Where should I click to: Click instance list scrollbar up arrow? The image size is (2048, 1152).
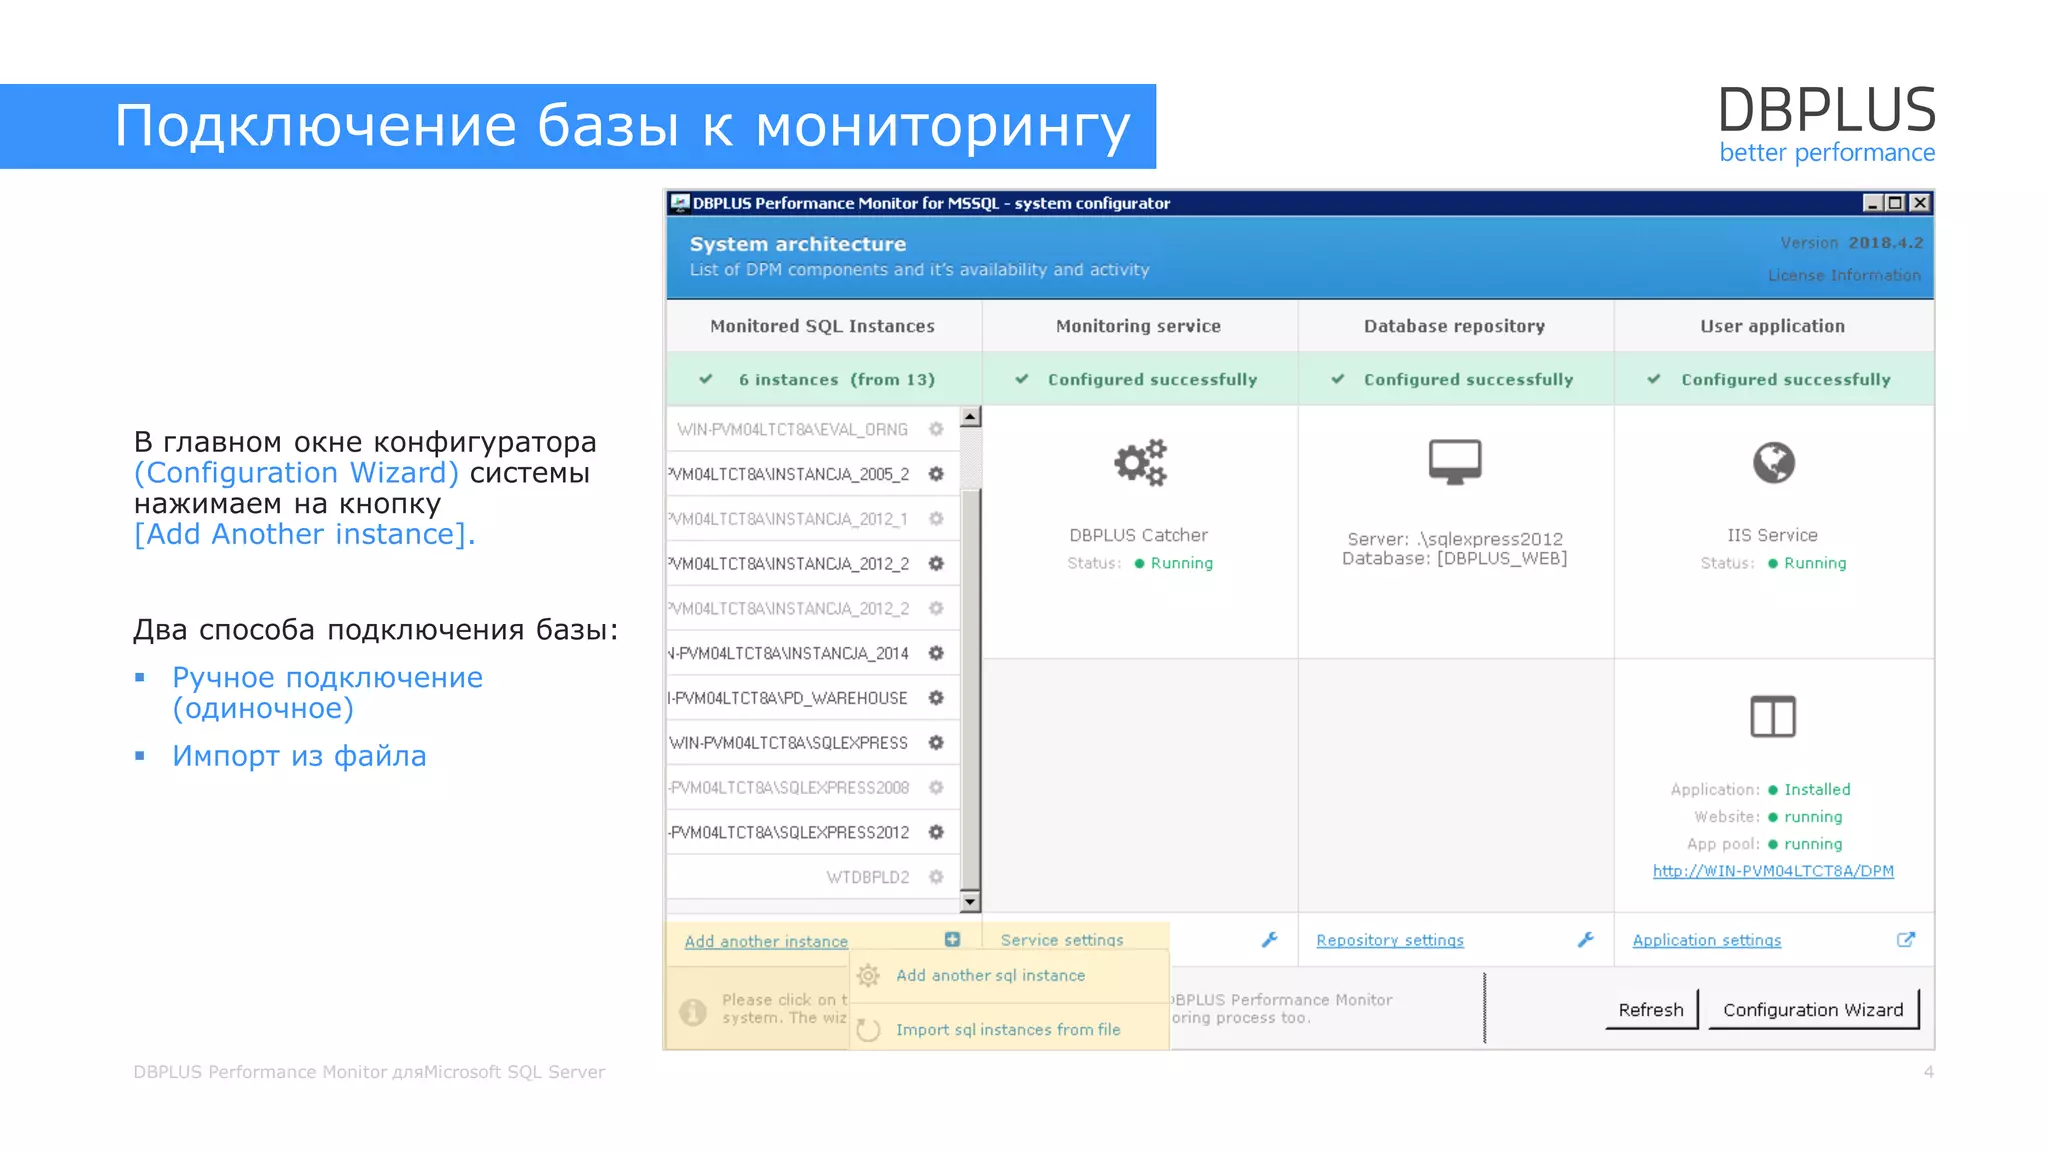(x=970, y=417)
